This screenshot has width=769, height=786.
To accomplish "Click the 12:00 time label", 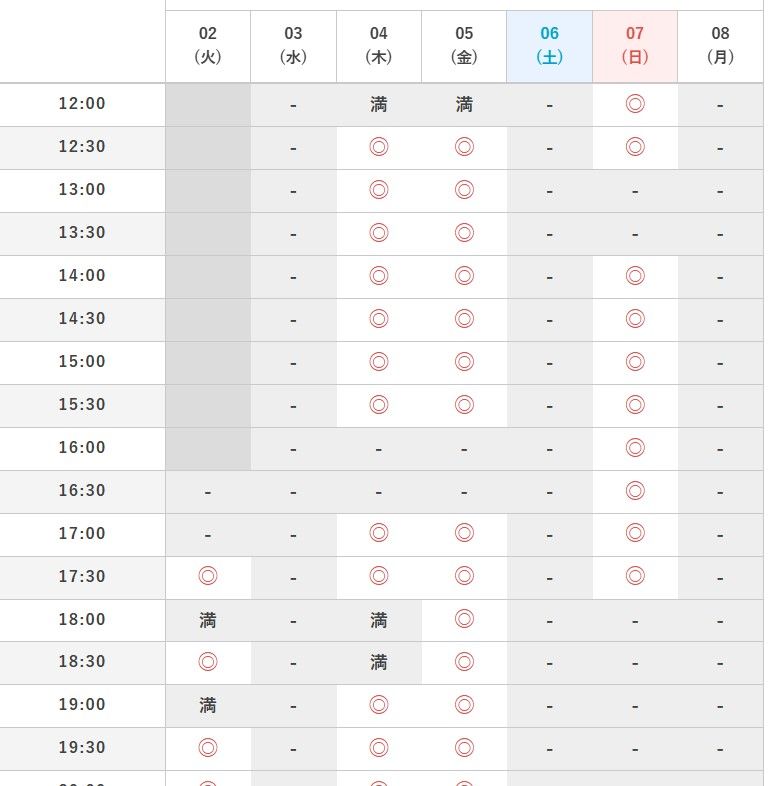I will pyautogui.click(x=82, y=103).
